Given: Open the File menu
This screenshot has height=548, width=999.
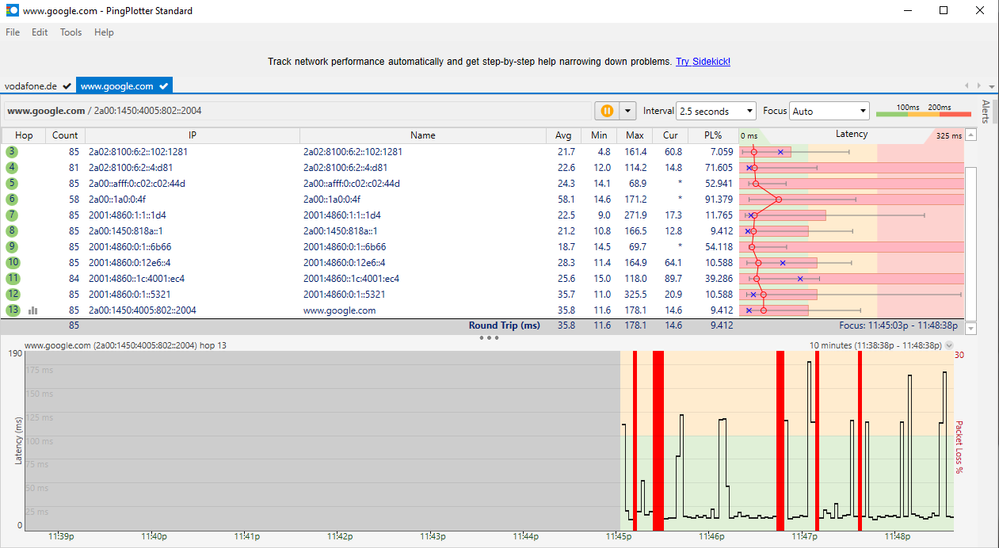Looking at the screenshot, I should point(13,32).
